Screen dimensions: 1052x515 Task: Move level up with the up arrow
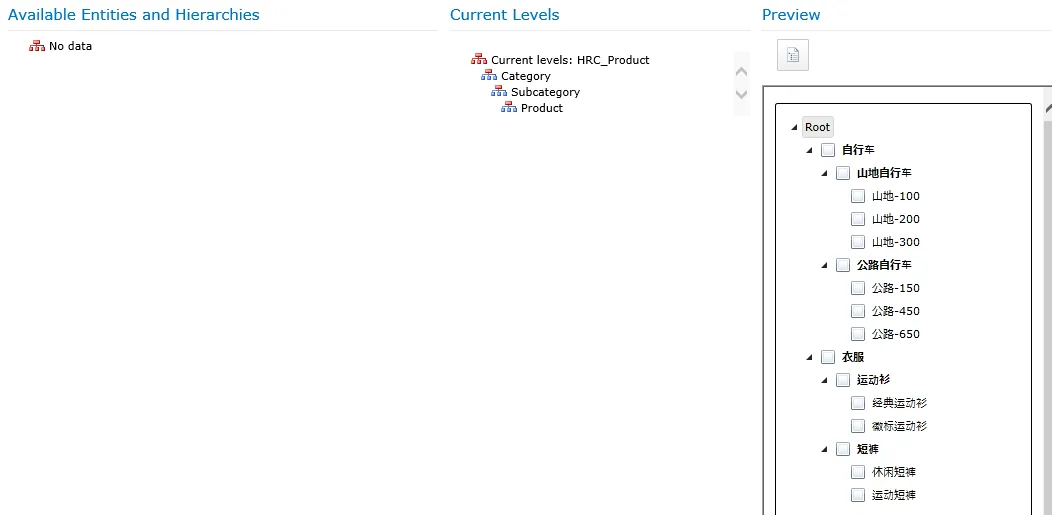click(741, 71)
